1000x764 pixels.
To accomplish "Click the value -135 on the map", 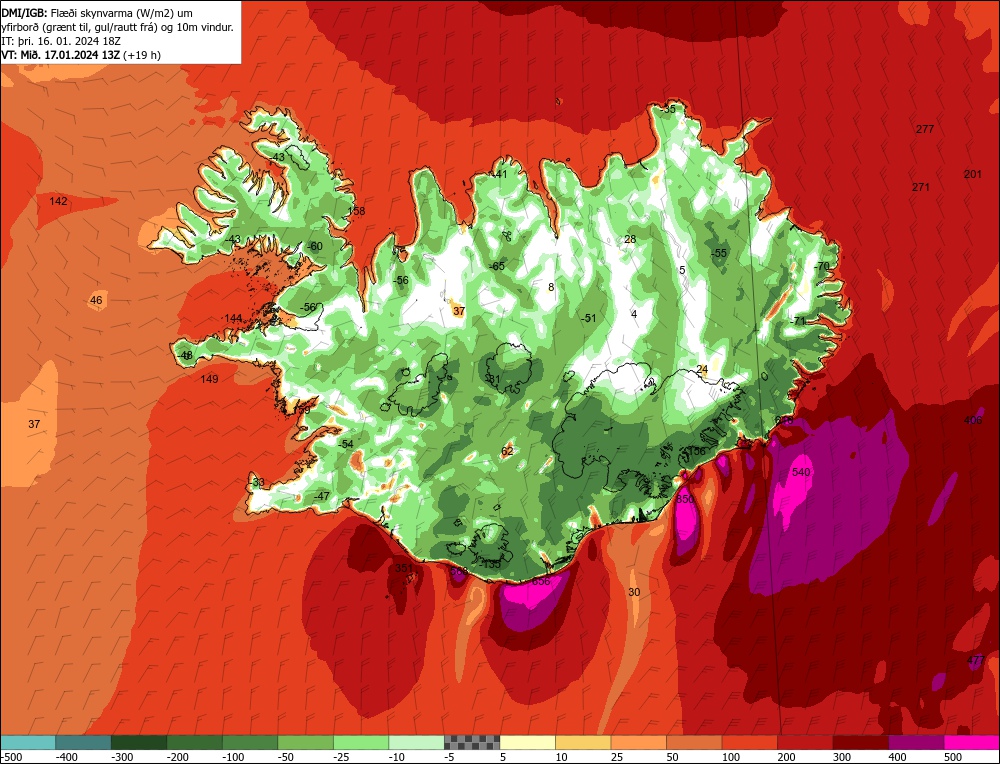I will click(490, 564).
